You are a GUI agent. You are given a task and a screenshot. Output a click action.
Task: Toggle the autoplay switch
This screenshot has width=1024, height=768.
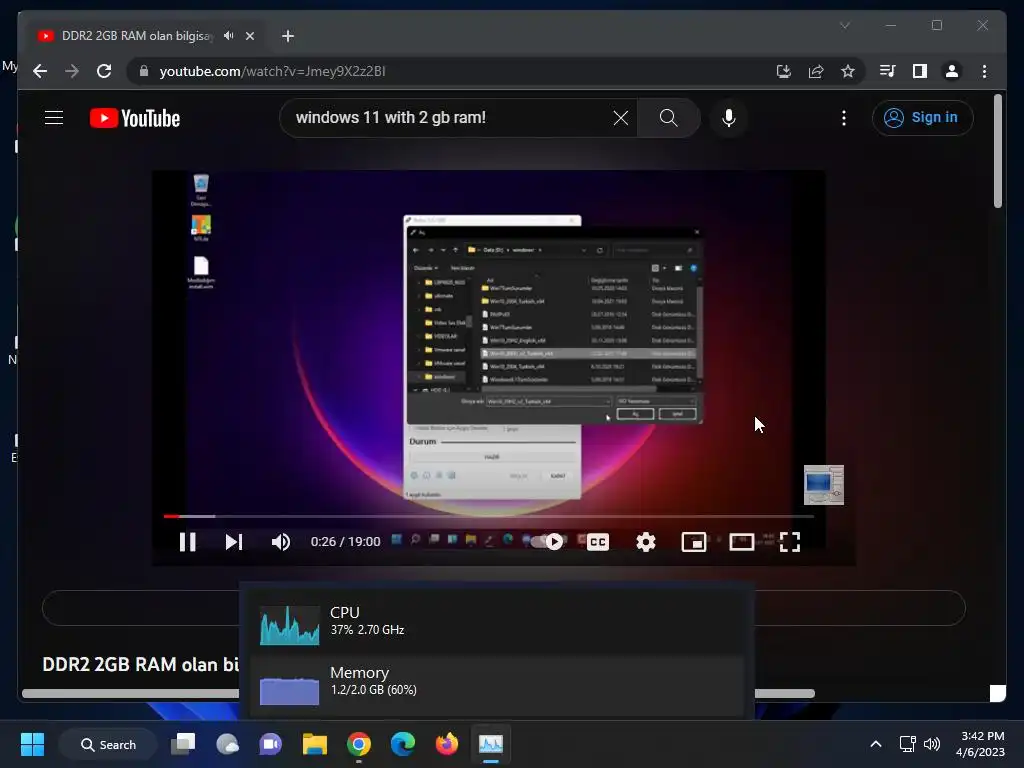coord(547,541)
